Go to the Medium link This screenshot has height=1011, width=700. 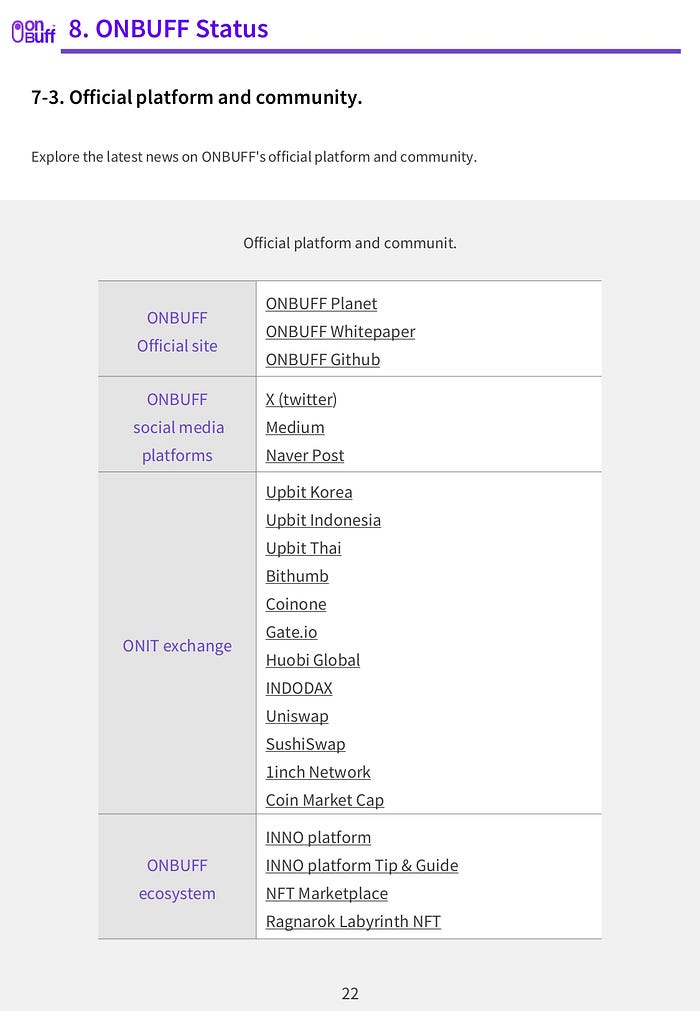click(295, 427)
